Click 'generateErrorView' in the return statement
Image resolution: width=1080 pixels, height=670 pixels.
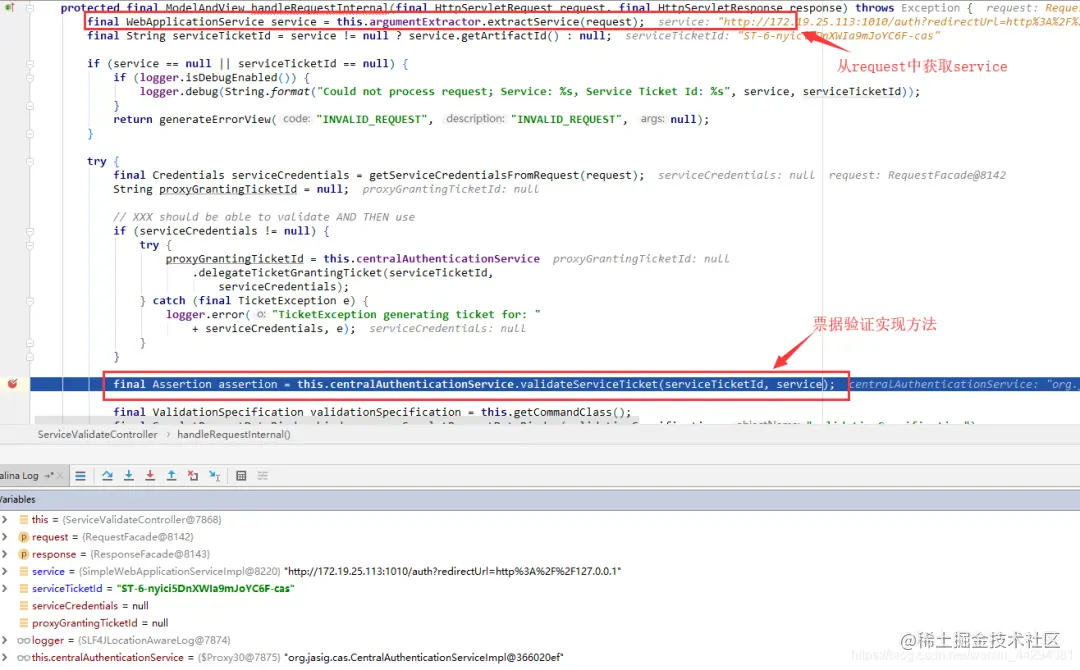pyautogui.click(x=215, y=119)
